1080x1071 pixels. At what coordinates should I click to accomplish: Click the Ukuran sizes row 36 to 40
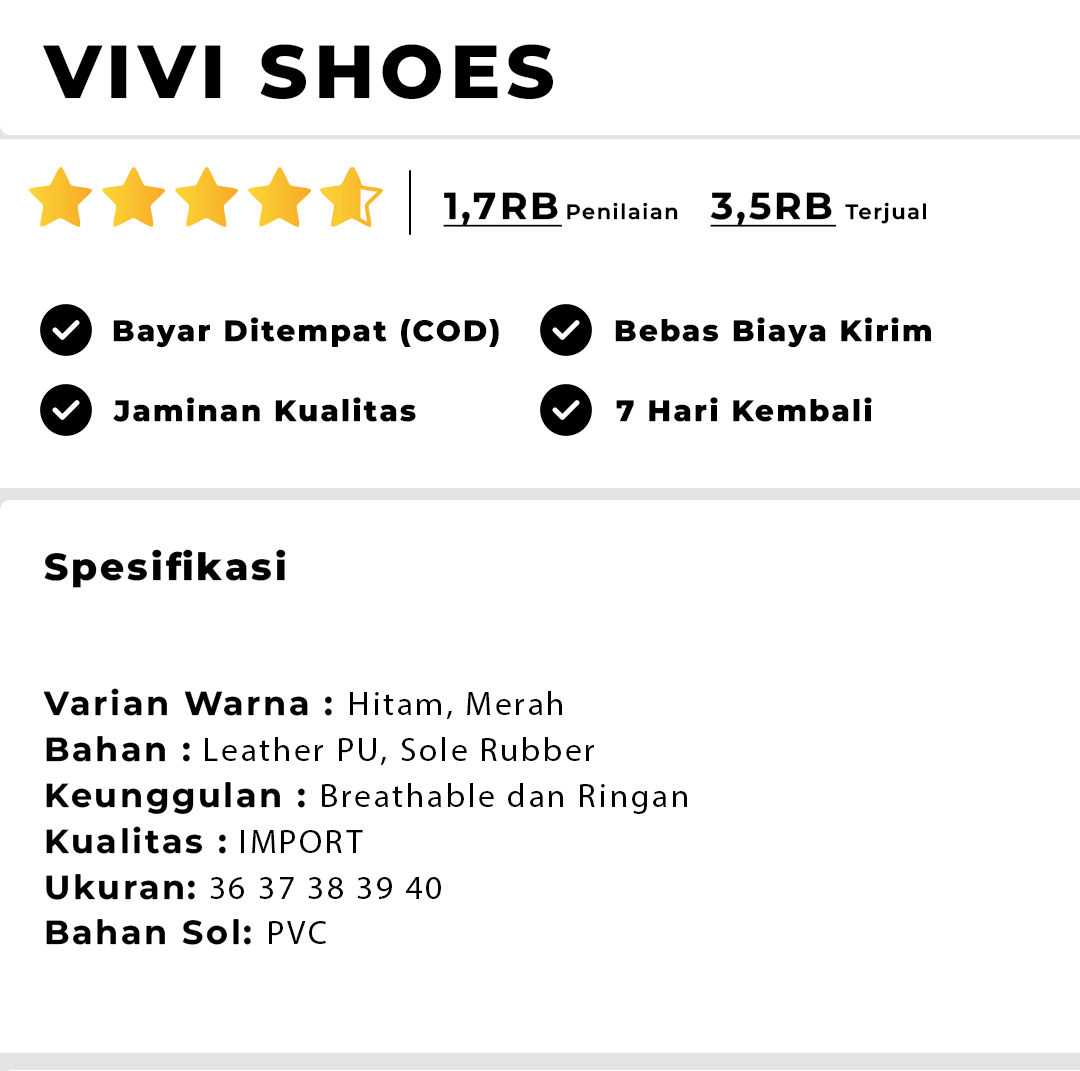243,888
